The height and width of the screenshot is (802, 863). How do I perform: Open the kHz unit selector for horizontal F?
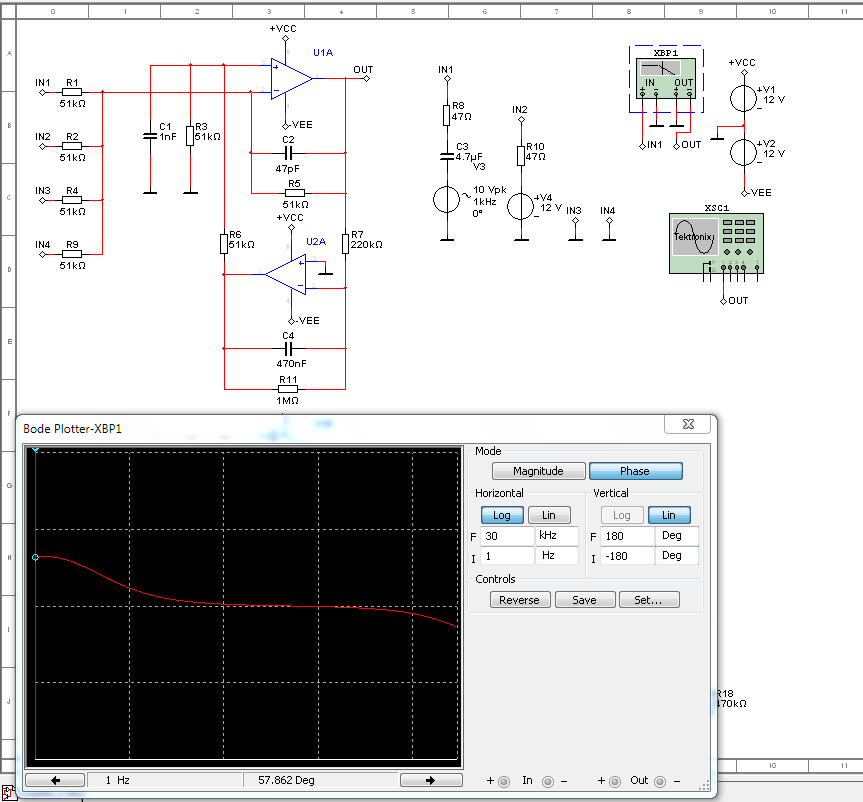[x=556, y=536]
